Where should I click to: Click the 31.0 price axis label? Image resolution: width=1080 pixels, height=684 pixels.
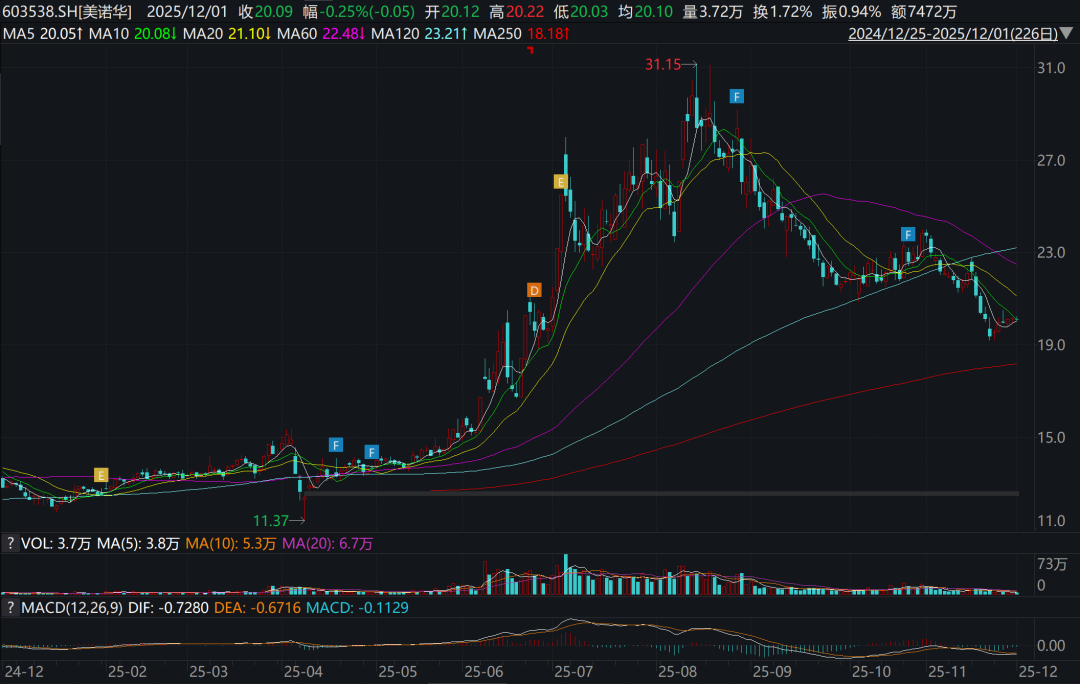(1051, 68)
